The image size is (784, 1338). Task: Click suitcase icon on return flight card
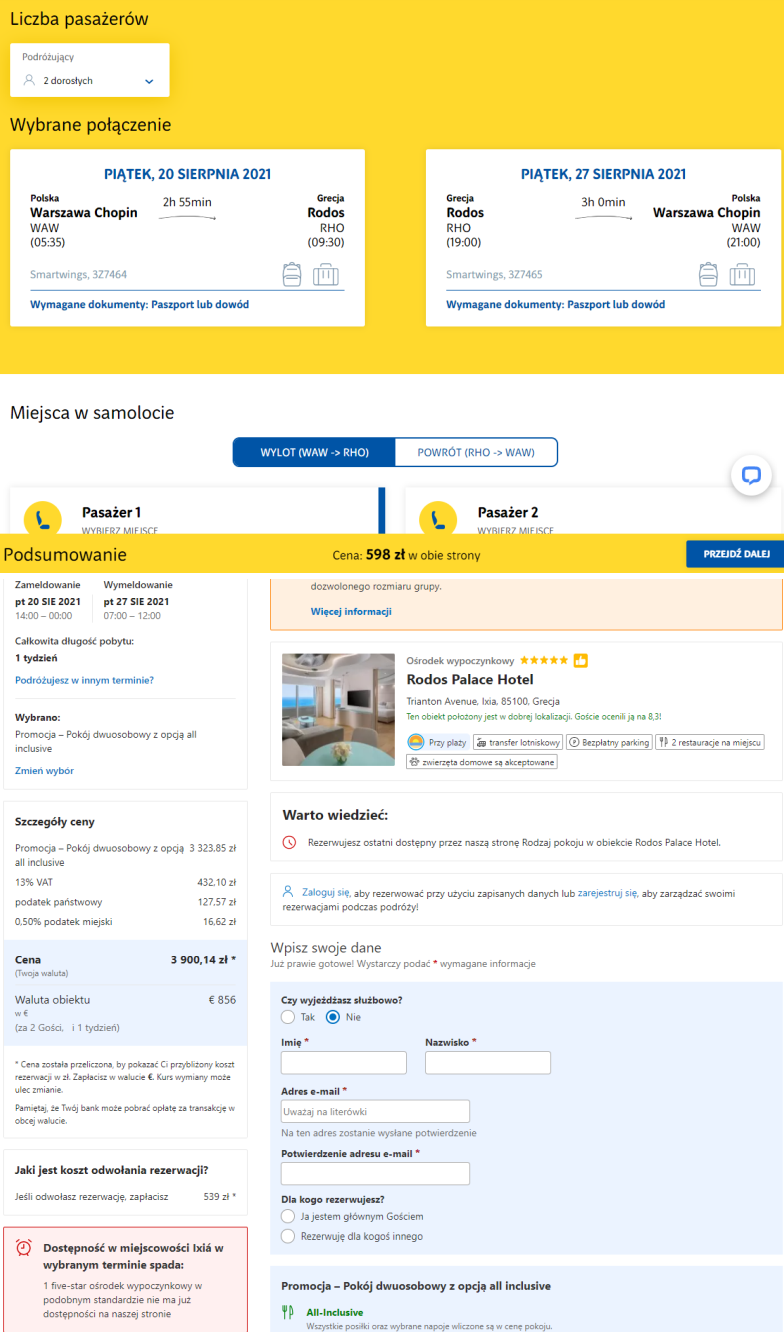pos(742,274)
